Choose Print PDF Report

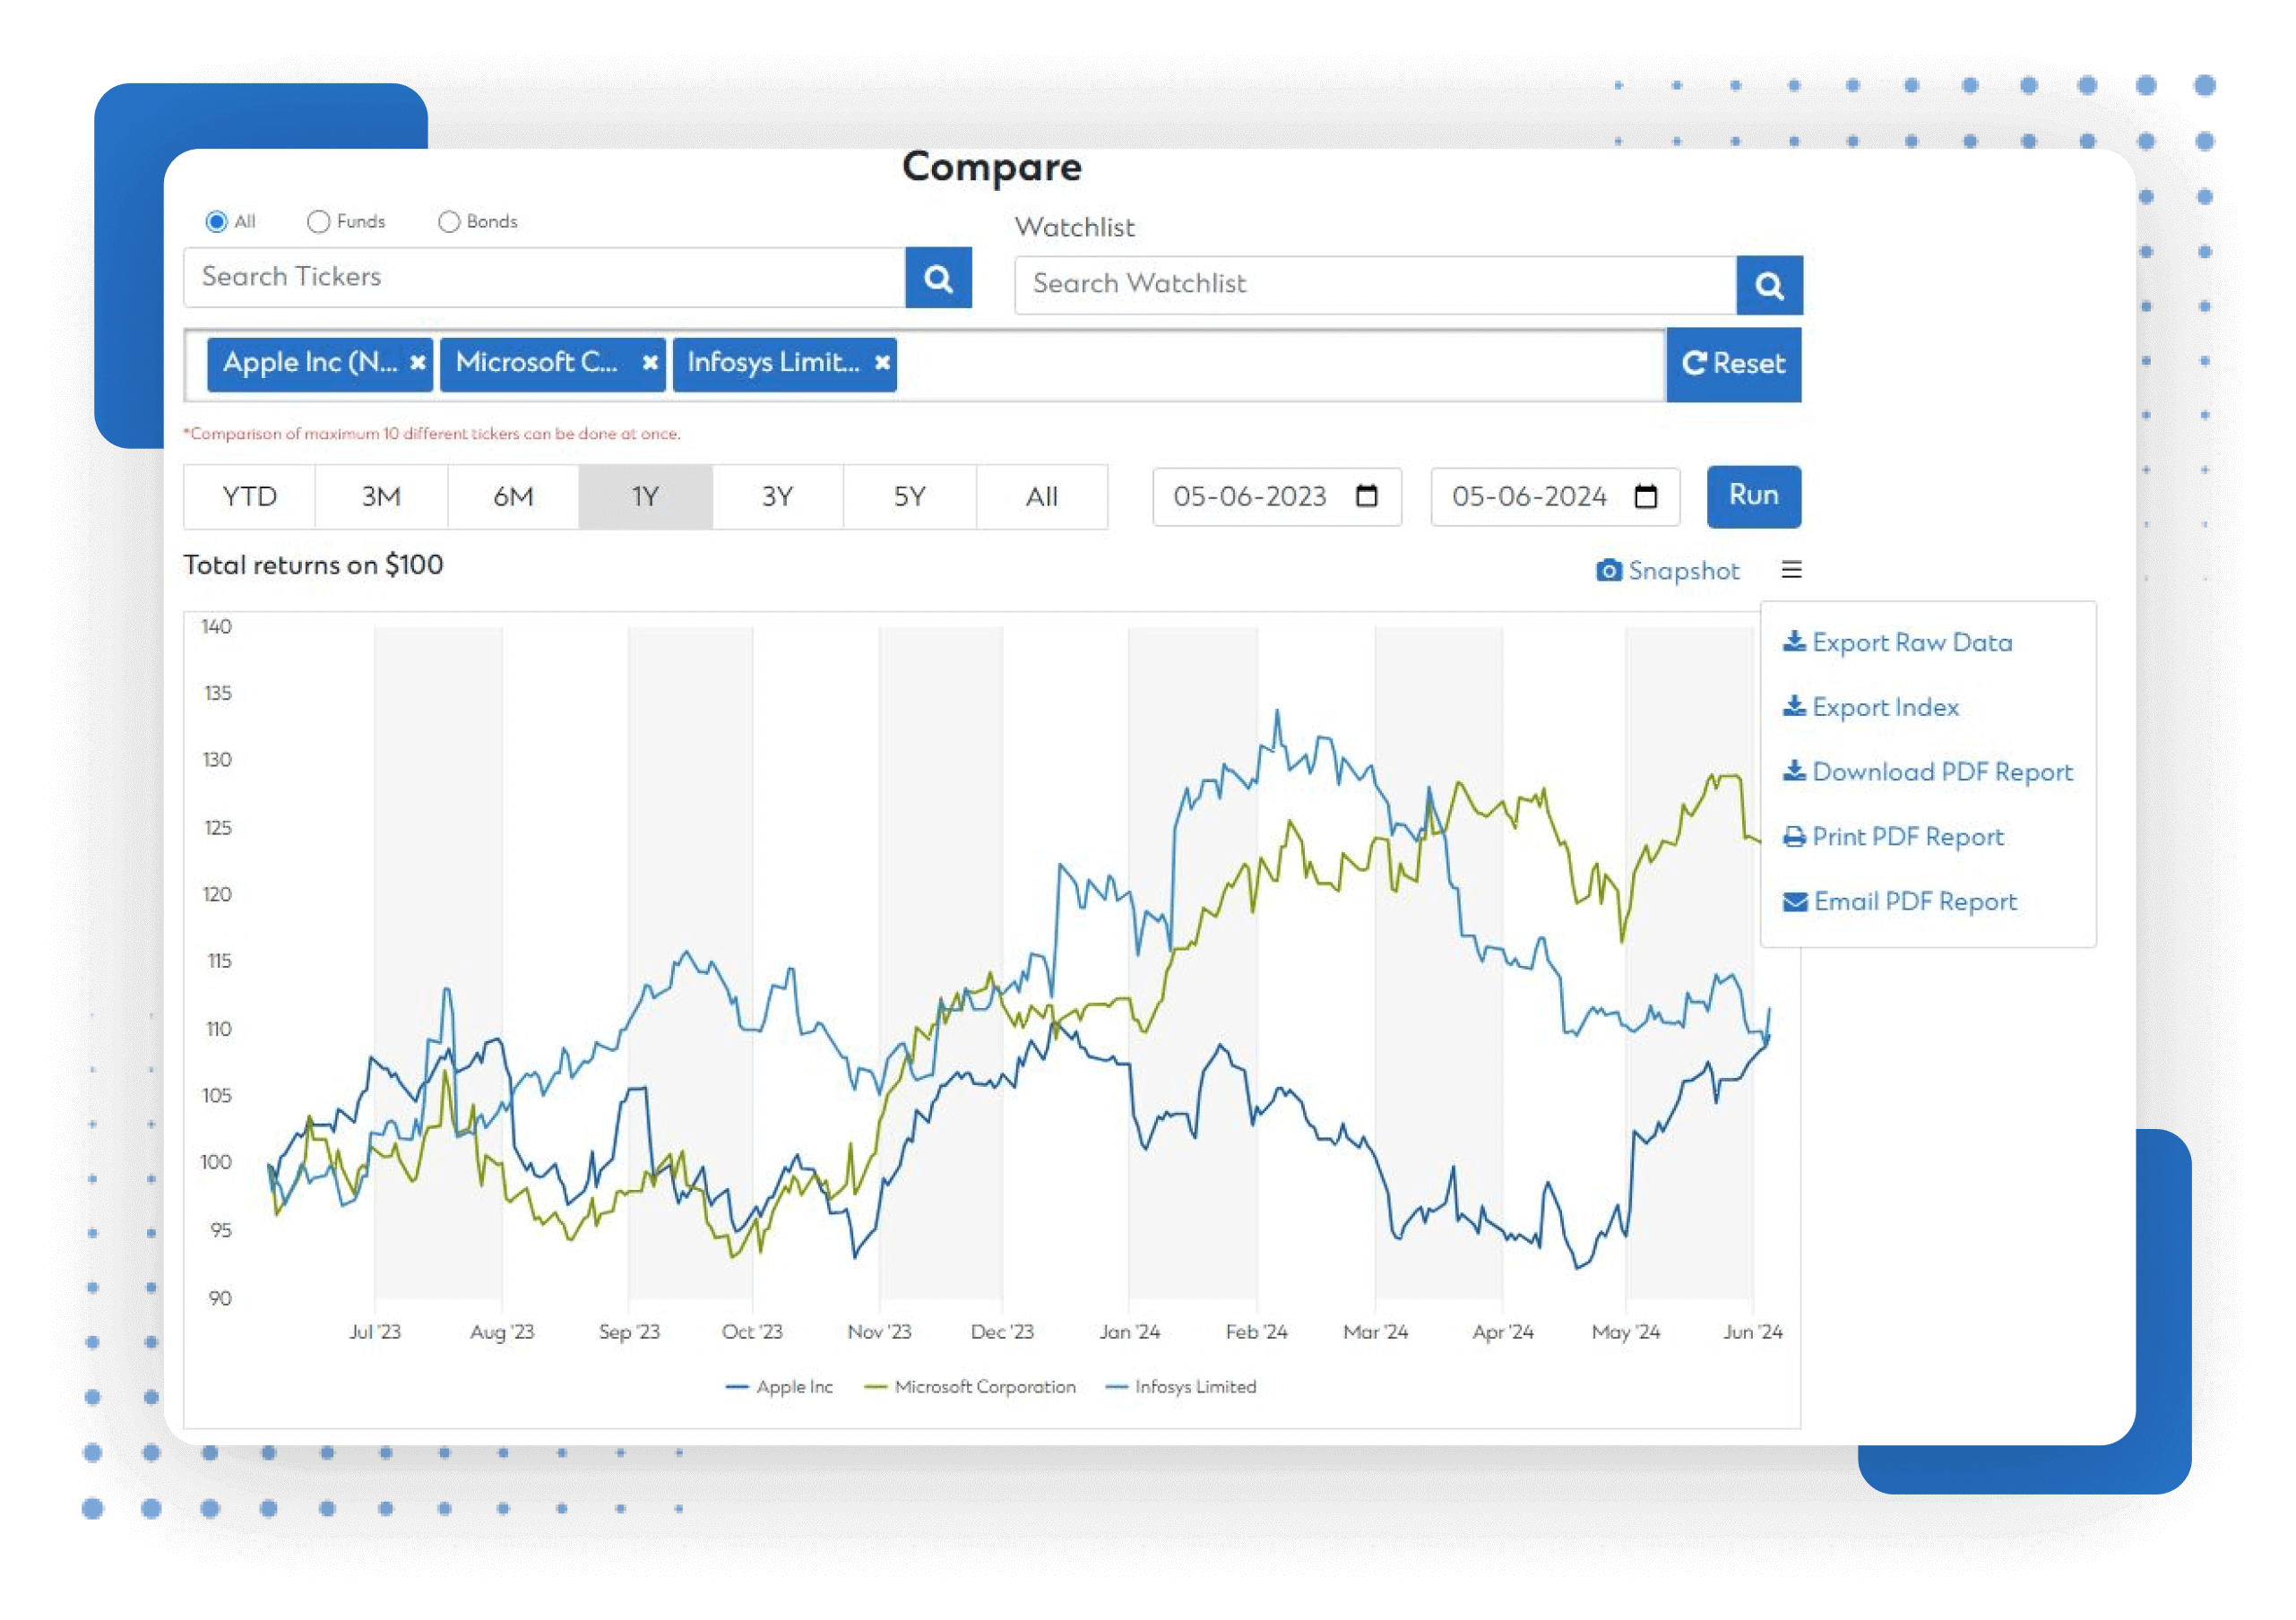1893,837
